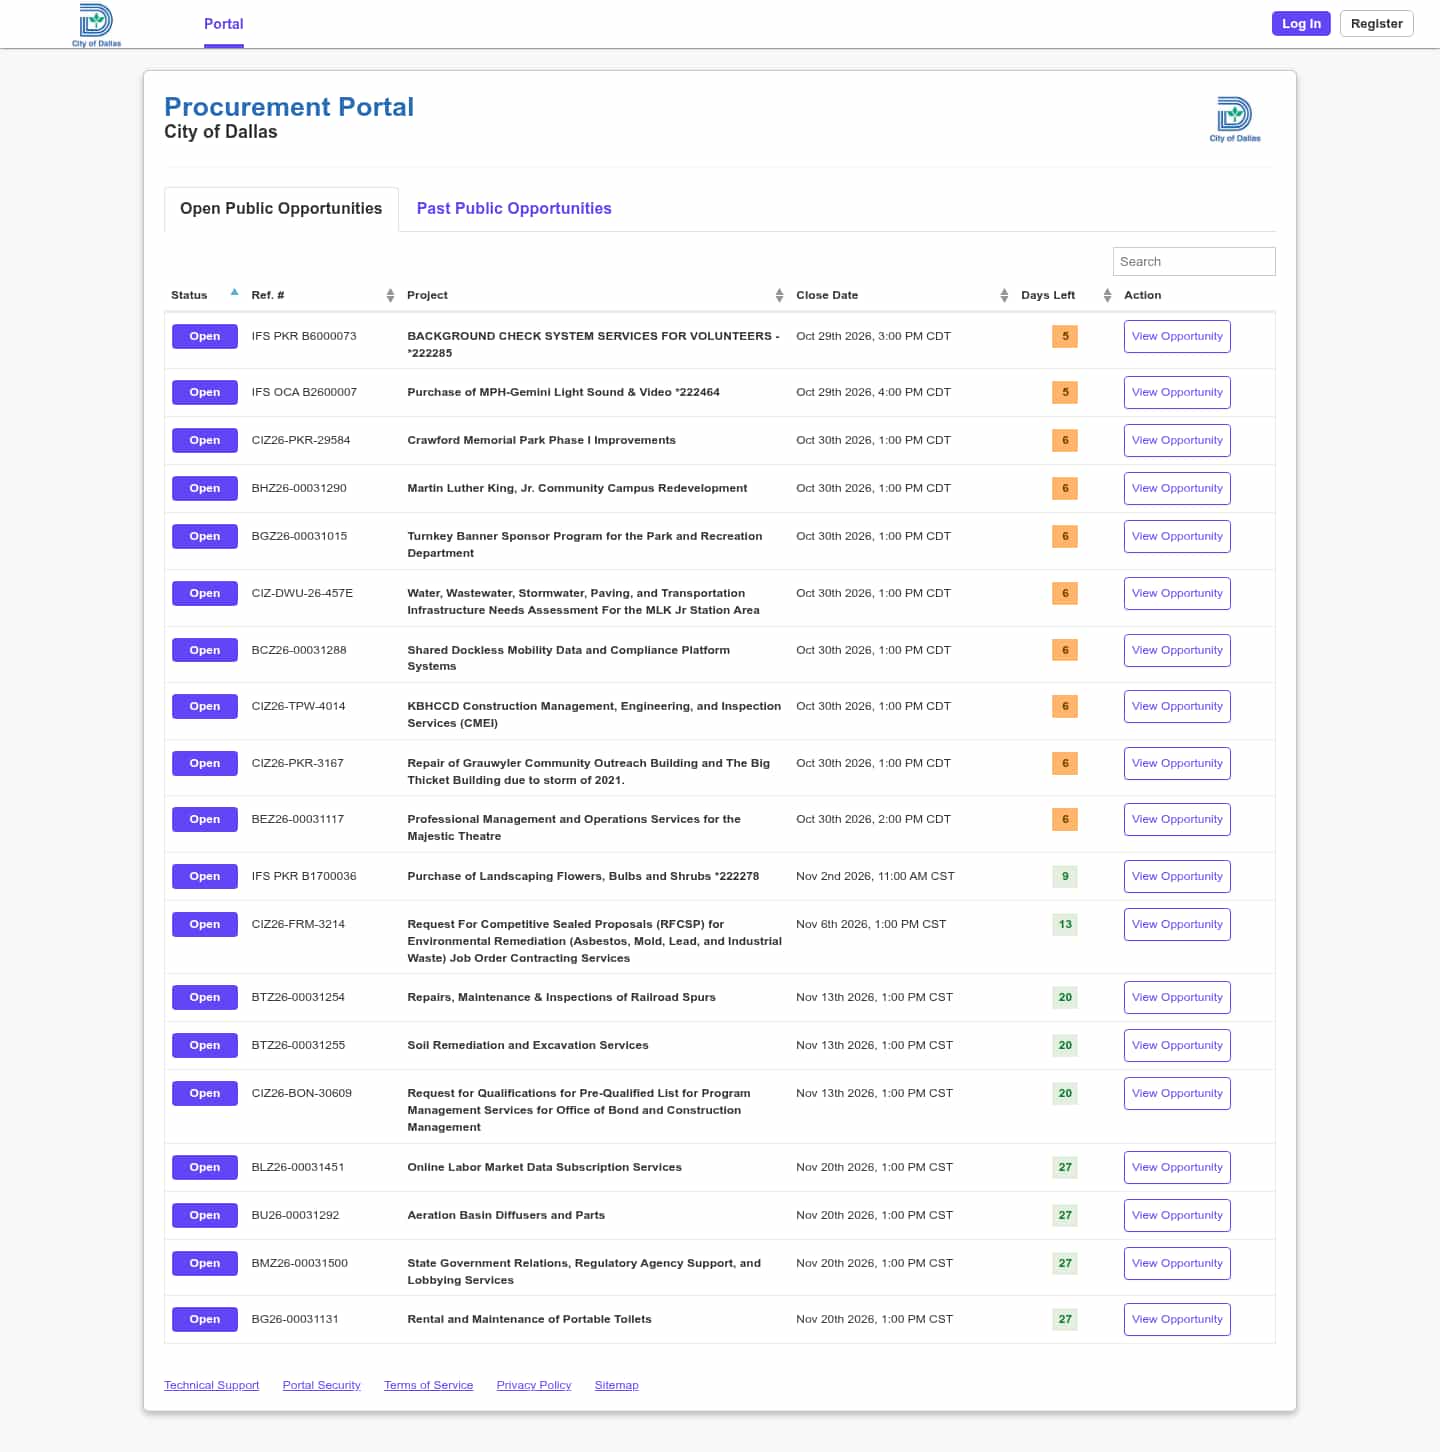View Opportunity for Martin Luther King Campus
Viewport: 1440px width, 1452px height.
[x=1177, y=488]
